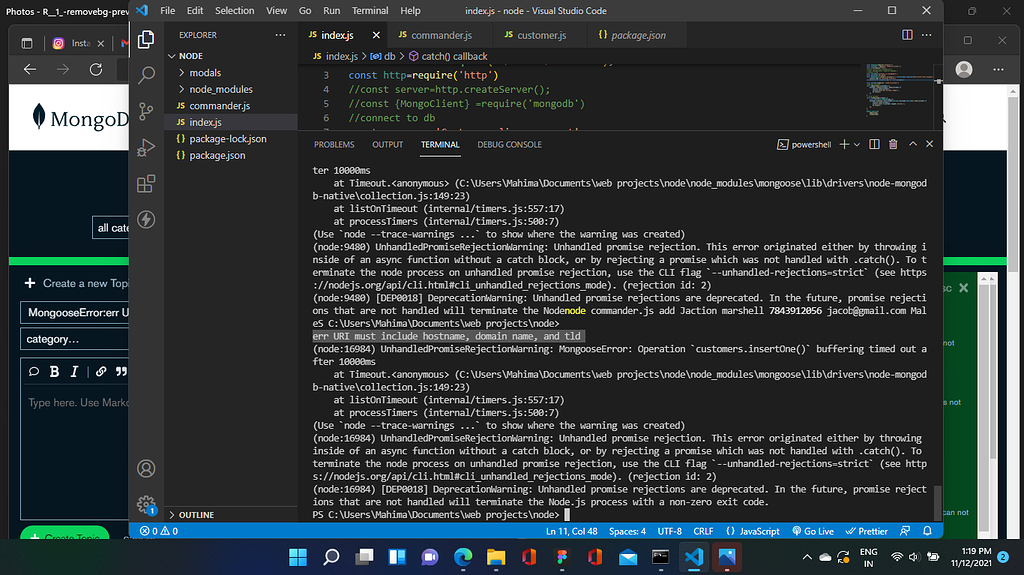Expand the OUTLINE section
Viewport: 1024px width, 575px height.
pos(196,515)
